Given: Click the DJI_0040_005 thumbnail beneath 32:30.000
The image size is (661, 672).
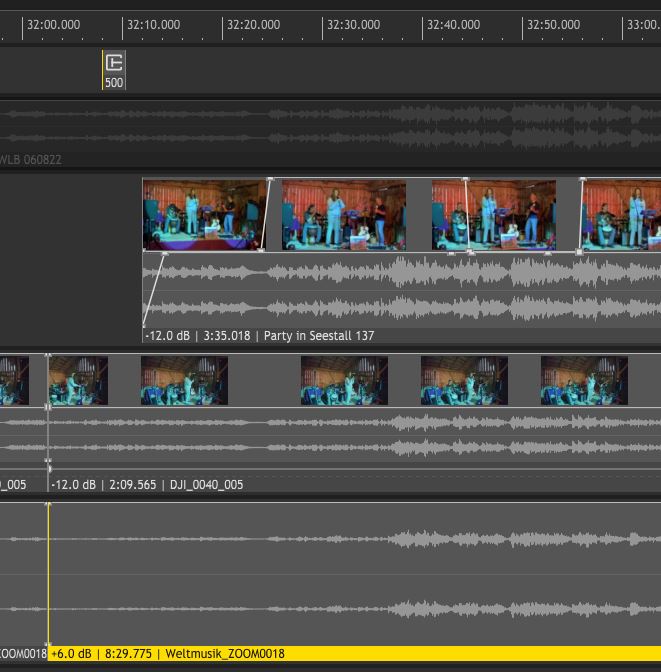Looking at the screenshot, I should (344, 380).
